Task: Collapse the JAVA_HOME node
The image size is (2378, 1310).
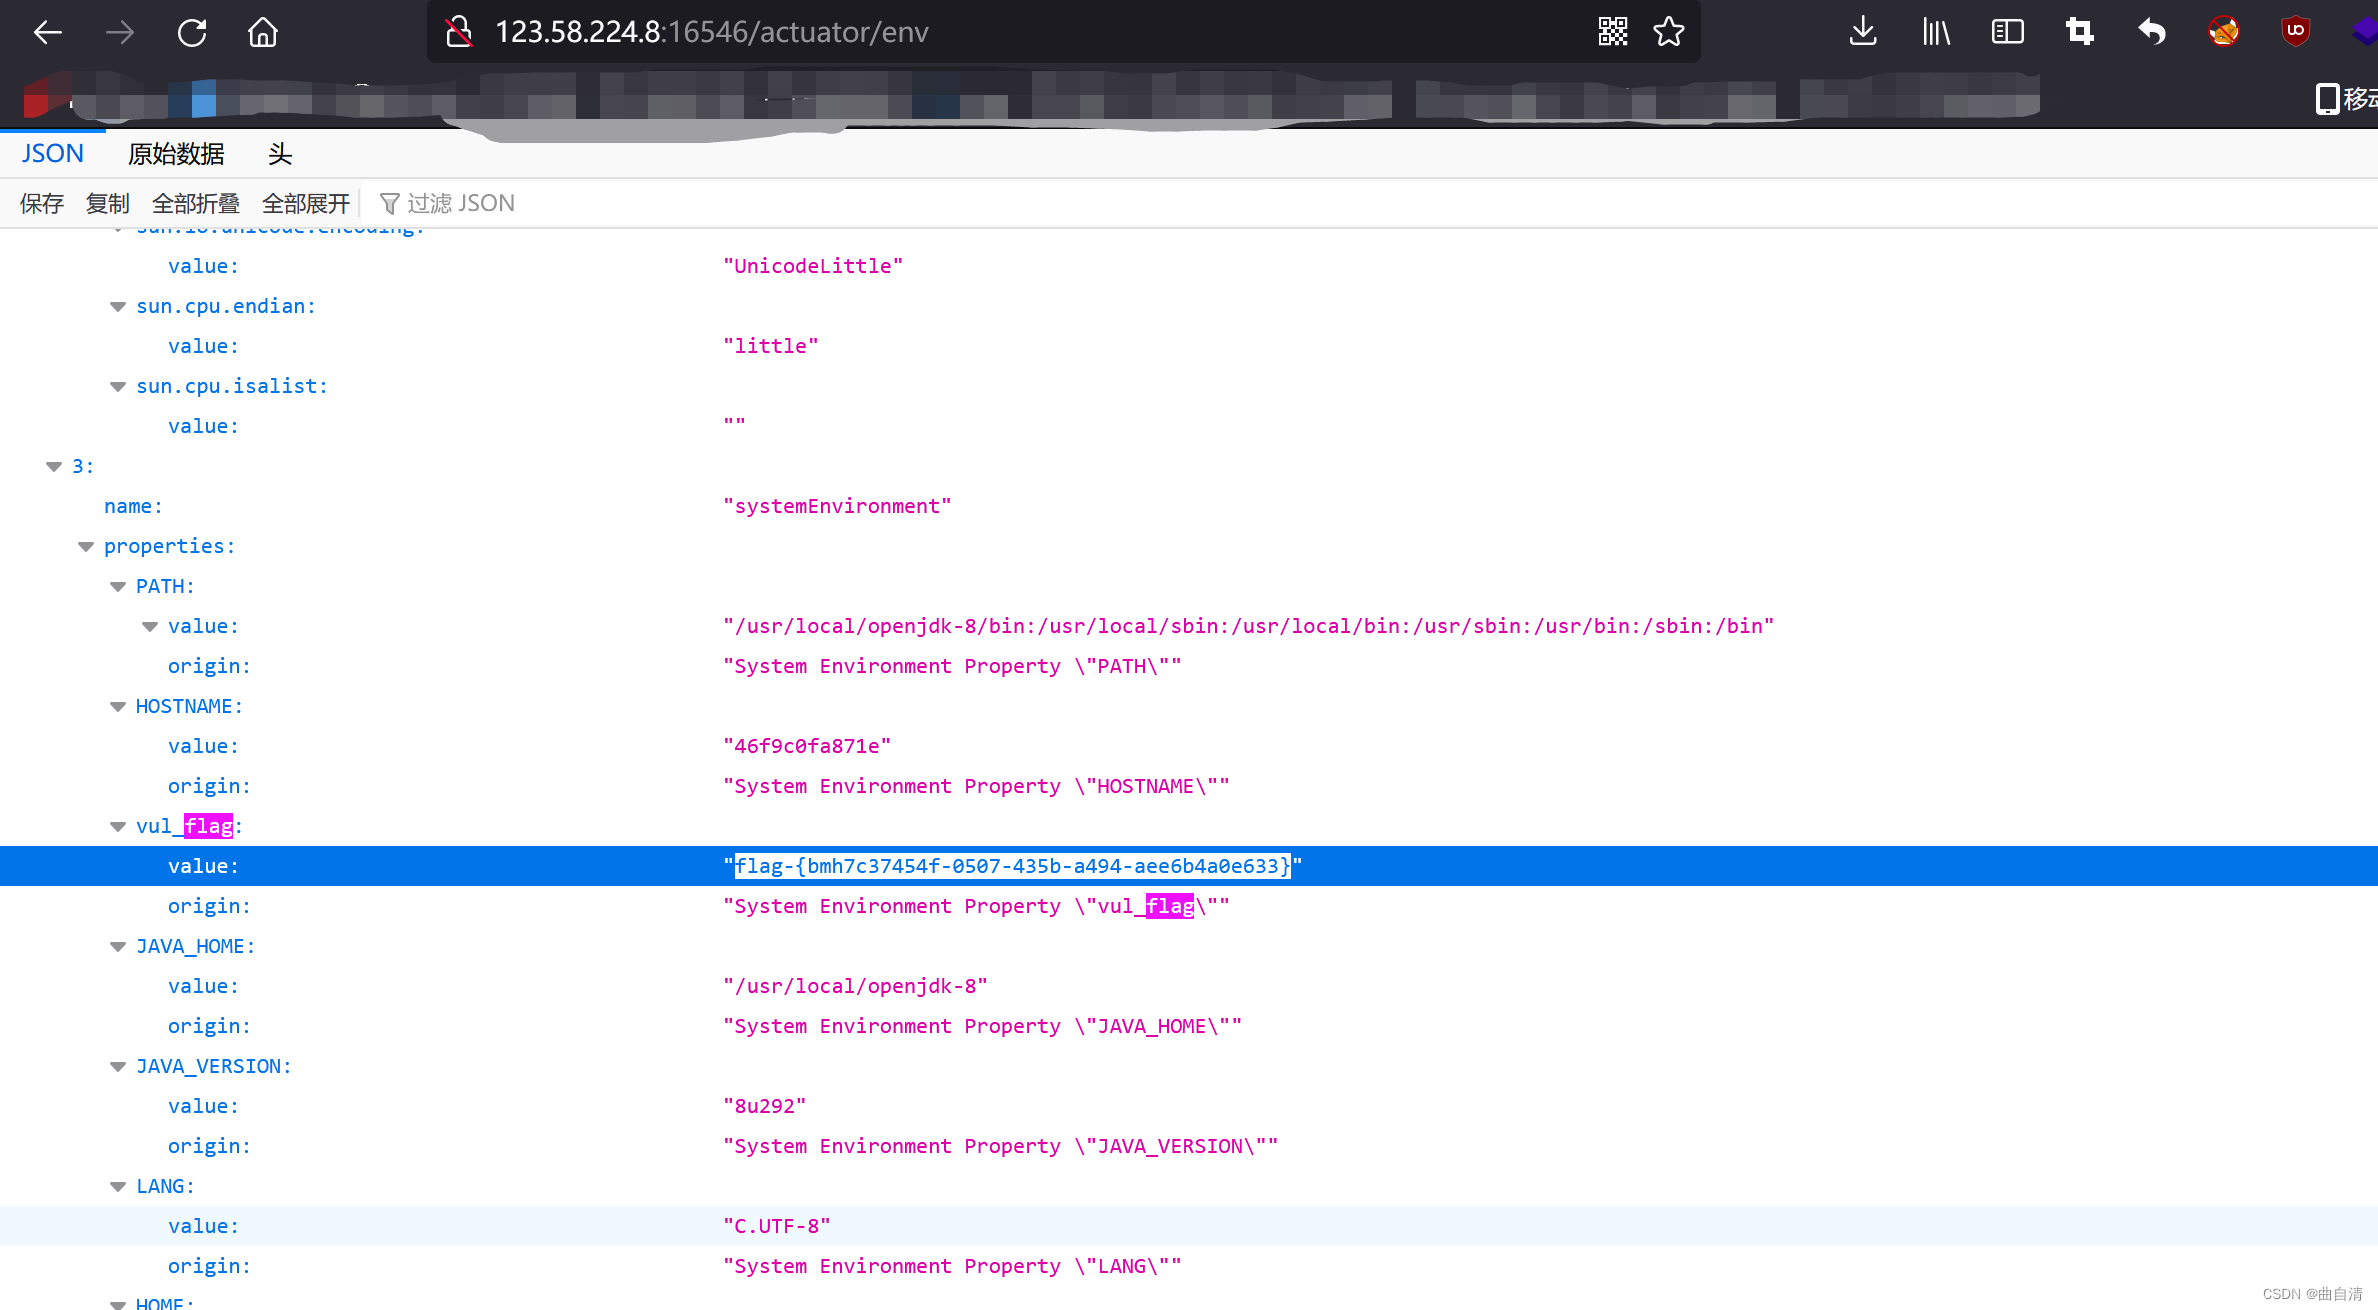Action: pos(118,947)
